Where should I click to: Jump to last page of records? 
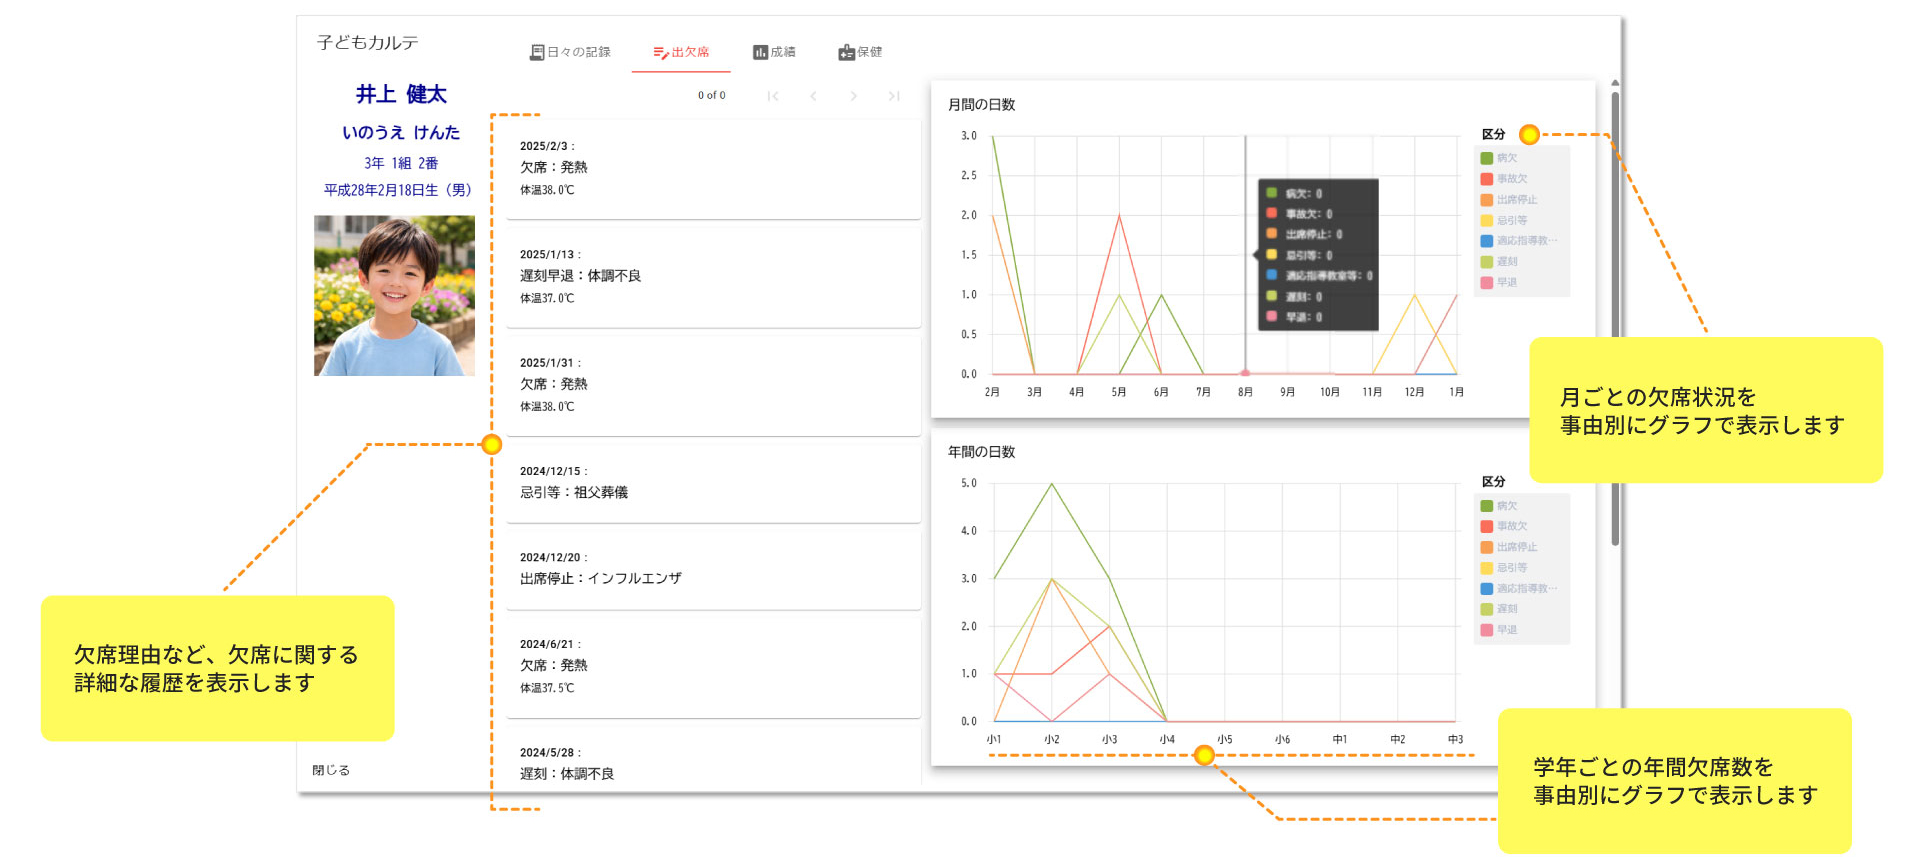click(x=894, y=96)
